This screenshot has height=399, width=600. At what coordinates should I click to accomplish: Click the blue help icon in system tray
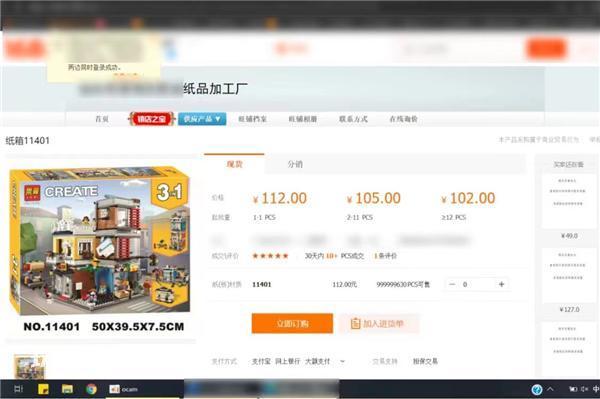coord(536,389)
